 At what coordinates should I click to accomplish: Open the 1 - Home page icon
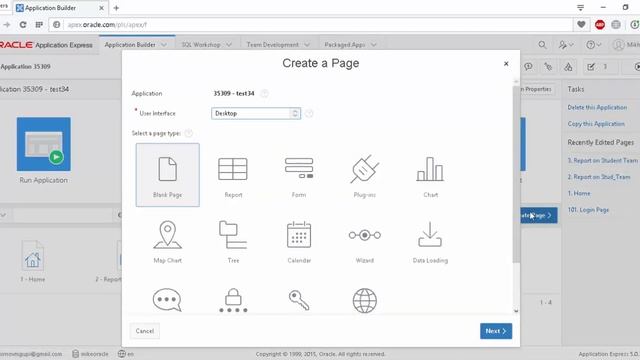pyautogui.click(x=33, y=256)
